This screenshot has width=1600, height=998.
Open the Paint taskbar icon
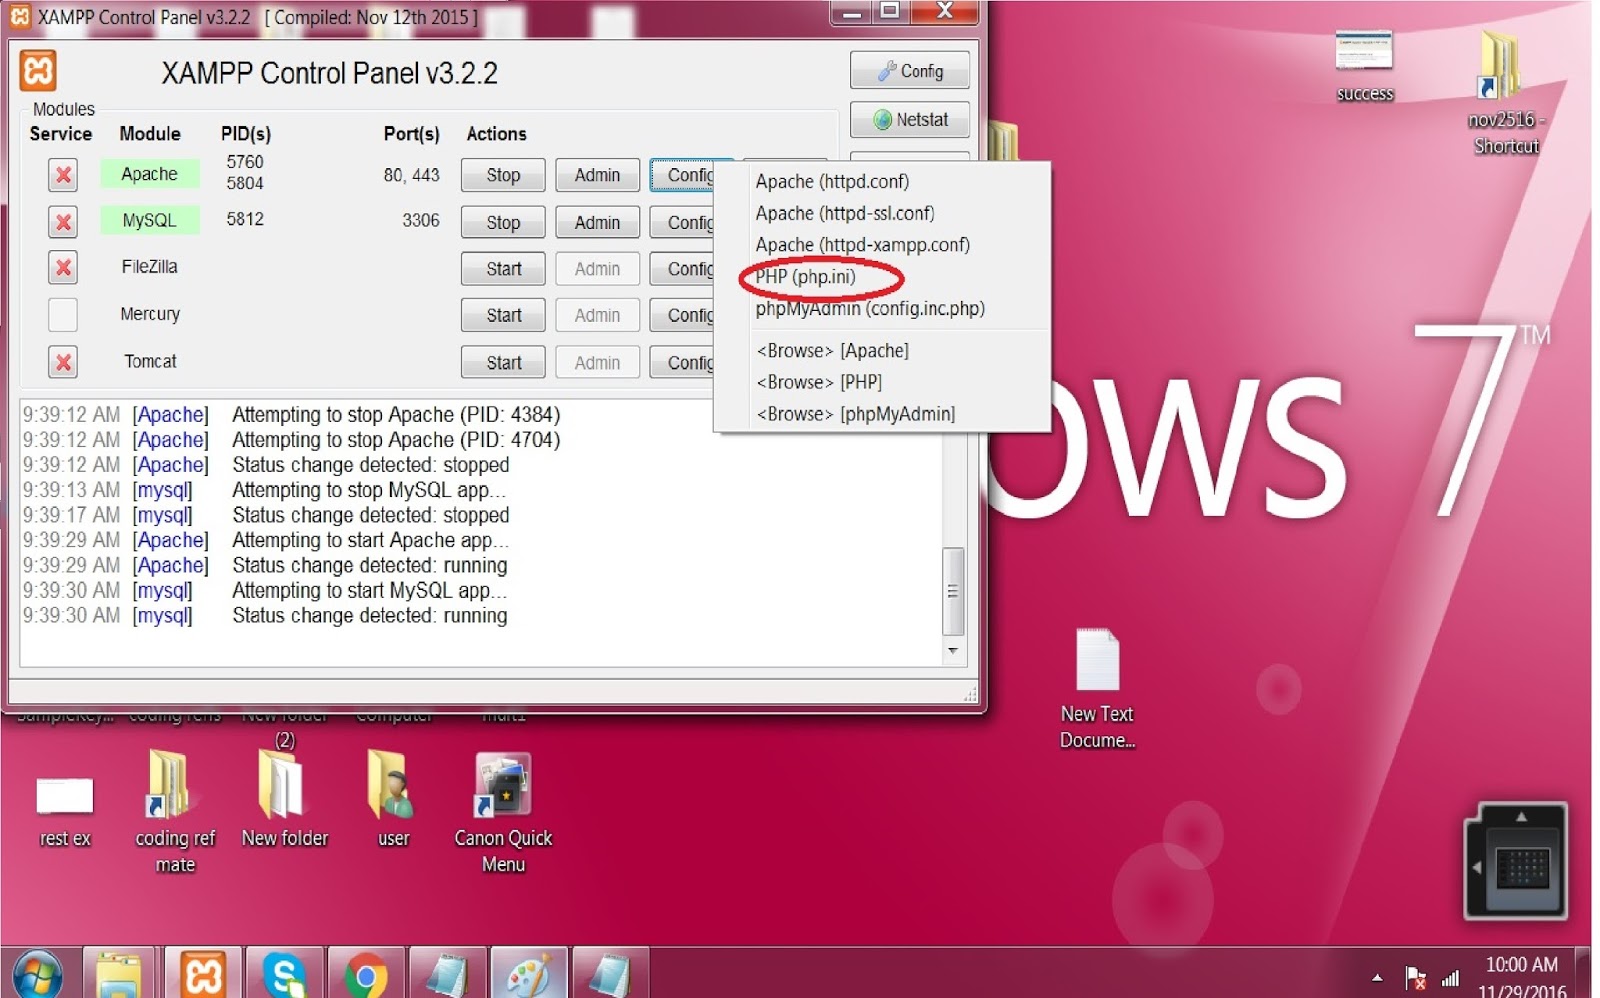tap(529, 974)
